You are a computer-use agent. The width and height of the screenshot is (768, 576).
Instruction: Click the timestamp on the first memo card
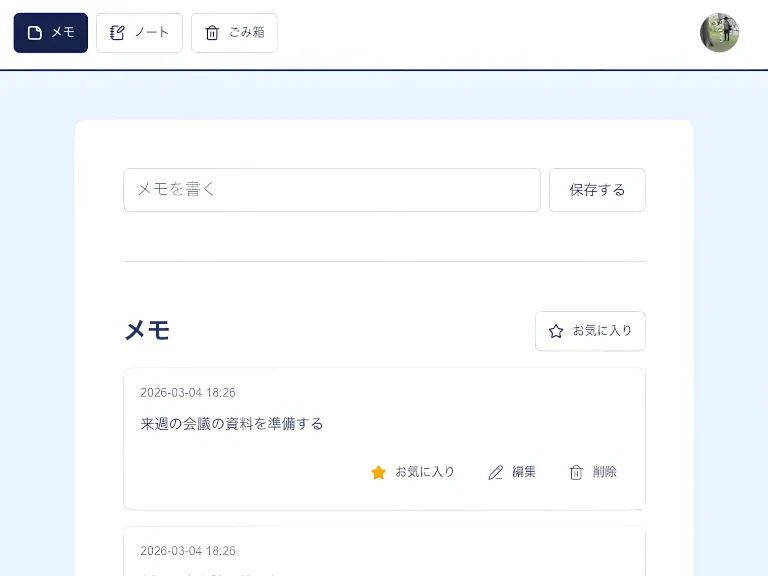pos(188,393)
